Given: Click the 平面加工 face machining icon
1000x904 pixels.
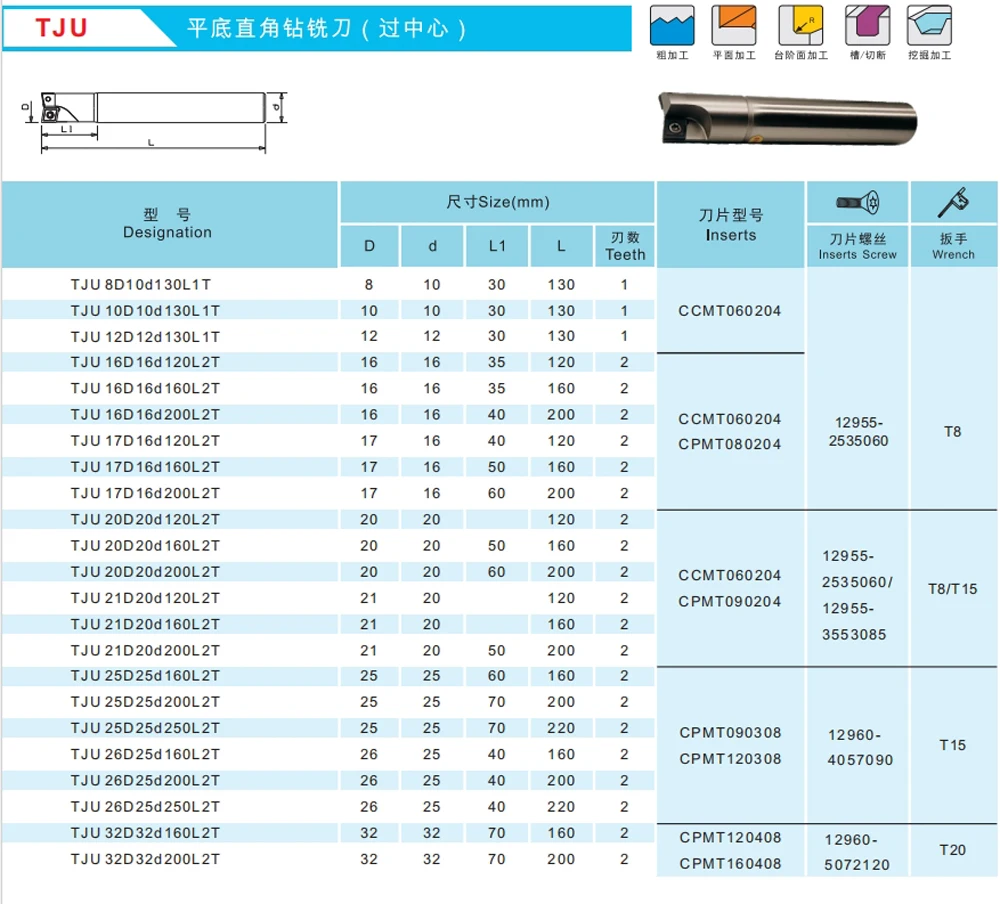Looking at the screenshot, I should point(734,26).
